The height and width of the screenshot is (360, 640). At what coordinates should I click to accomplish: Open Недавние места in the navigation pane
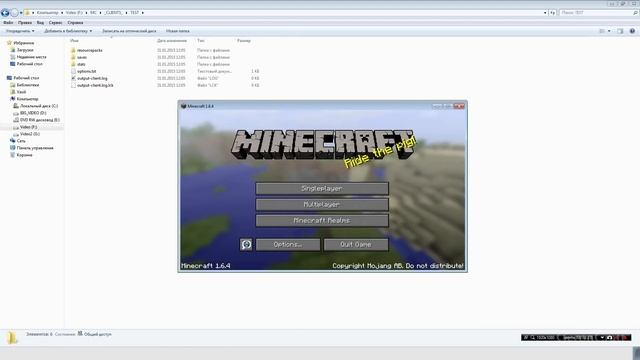click(x=31, y=57)
